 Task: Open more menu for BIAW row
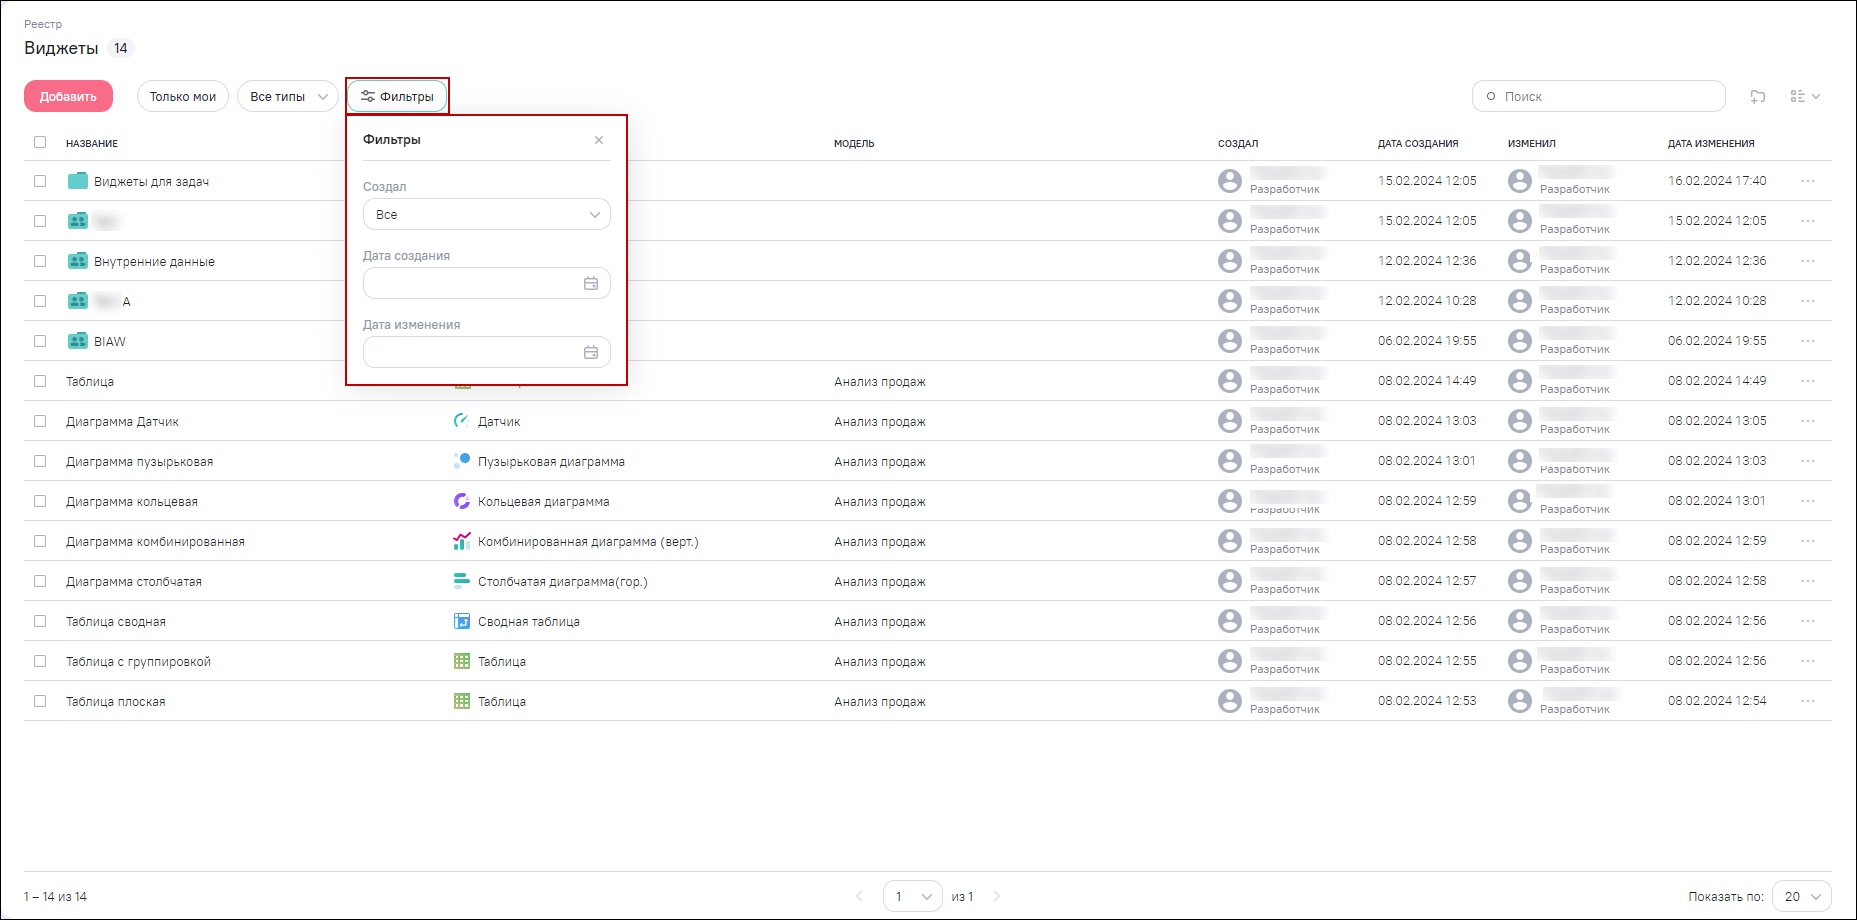pos(1808,341)
